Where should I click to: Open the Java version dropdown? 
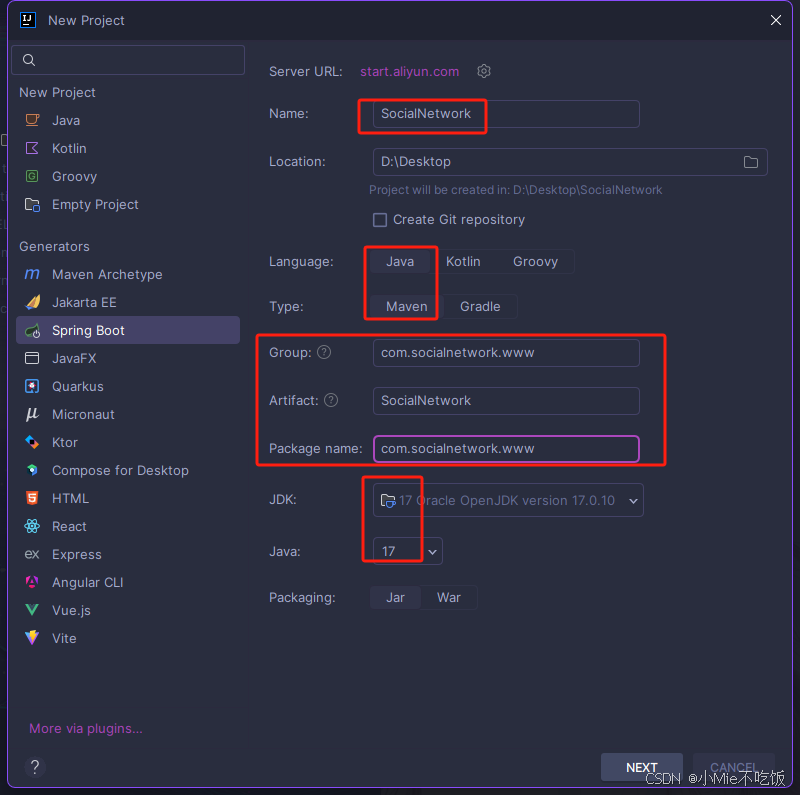tap(408, 551)
